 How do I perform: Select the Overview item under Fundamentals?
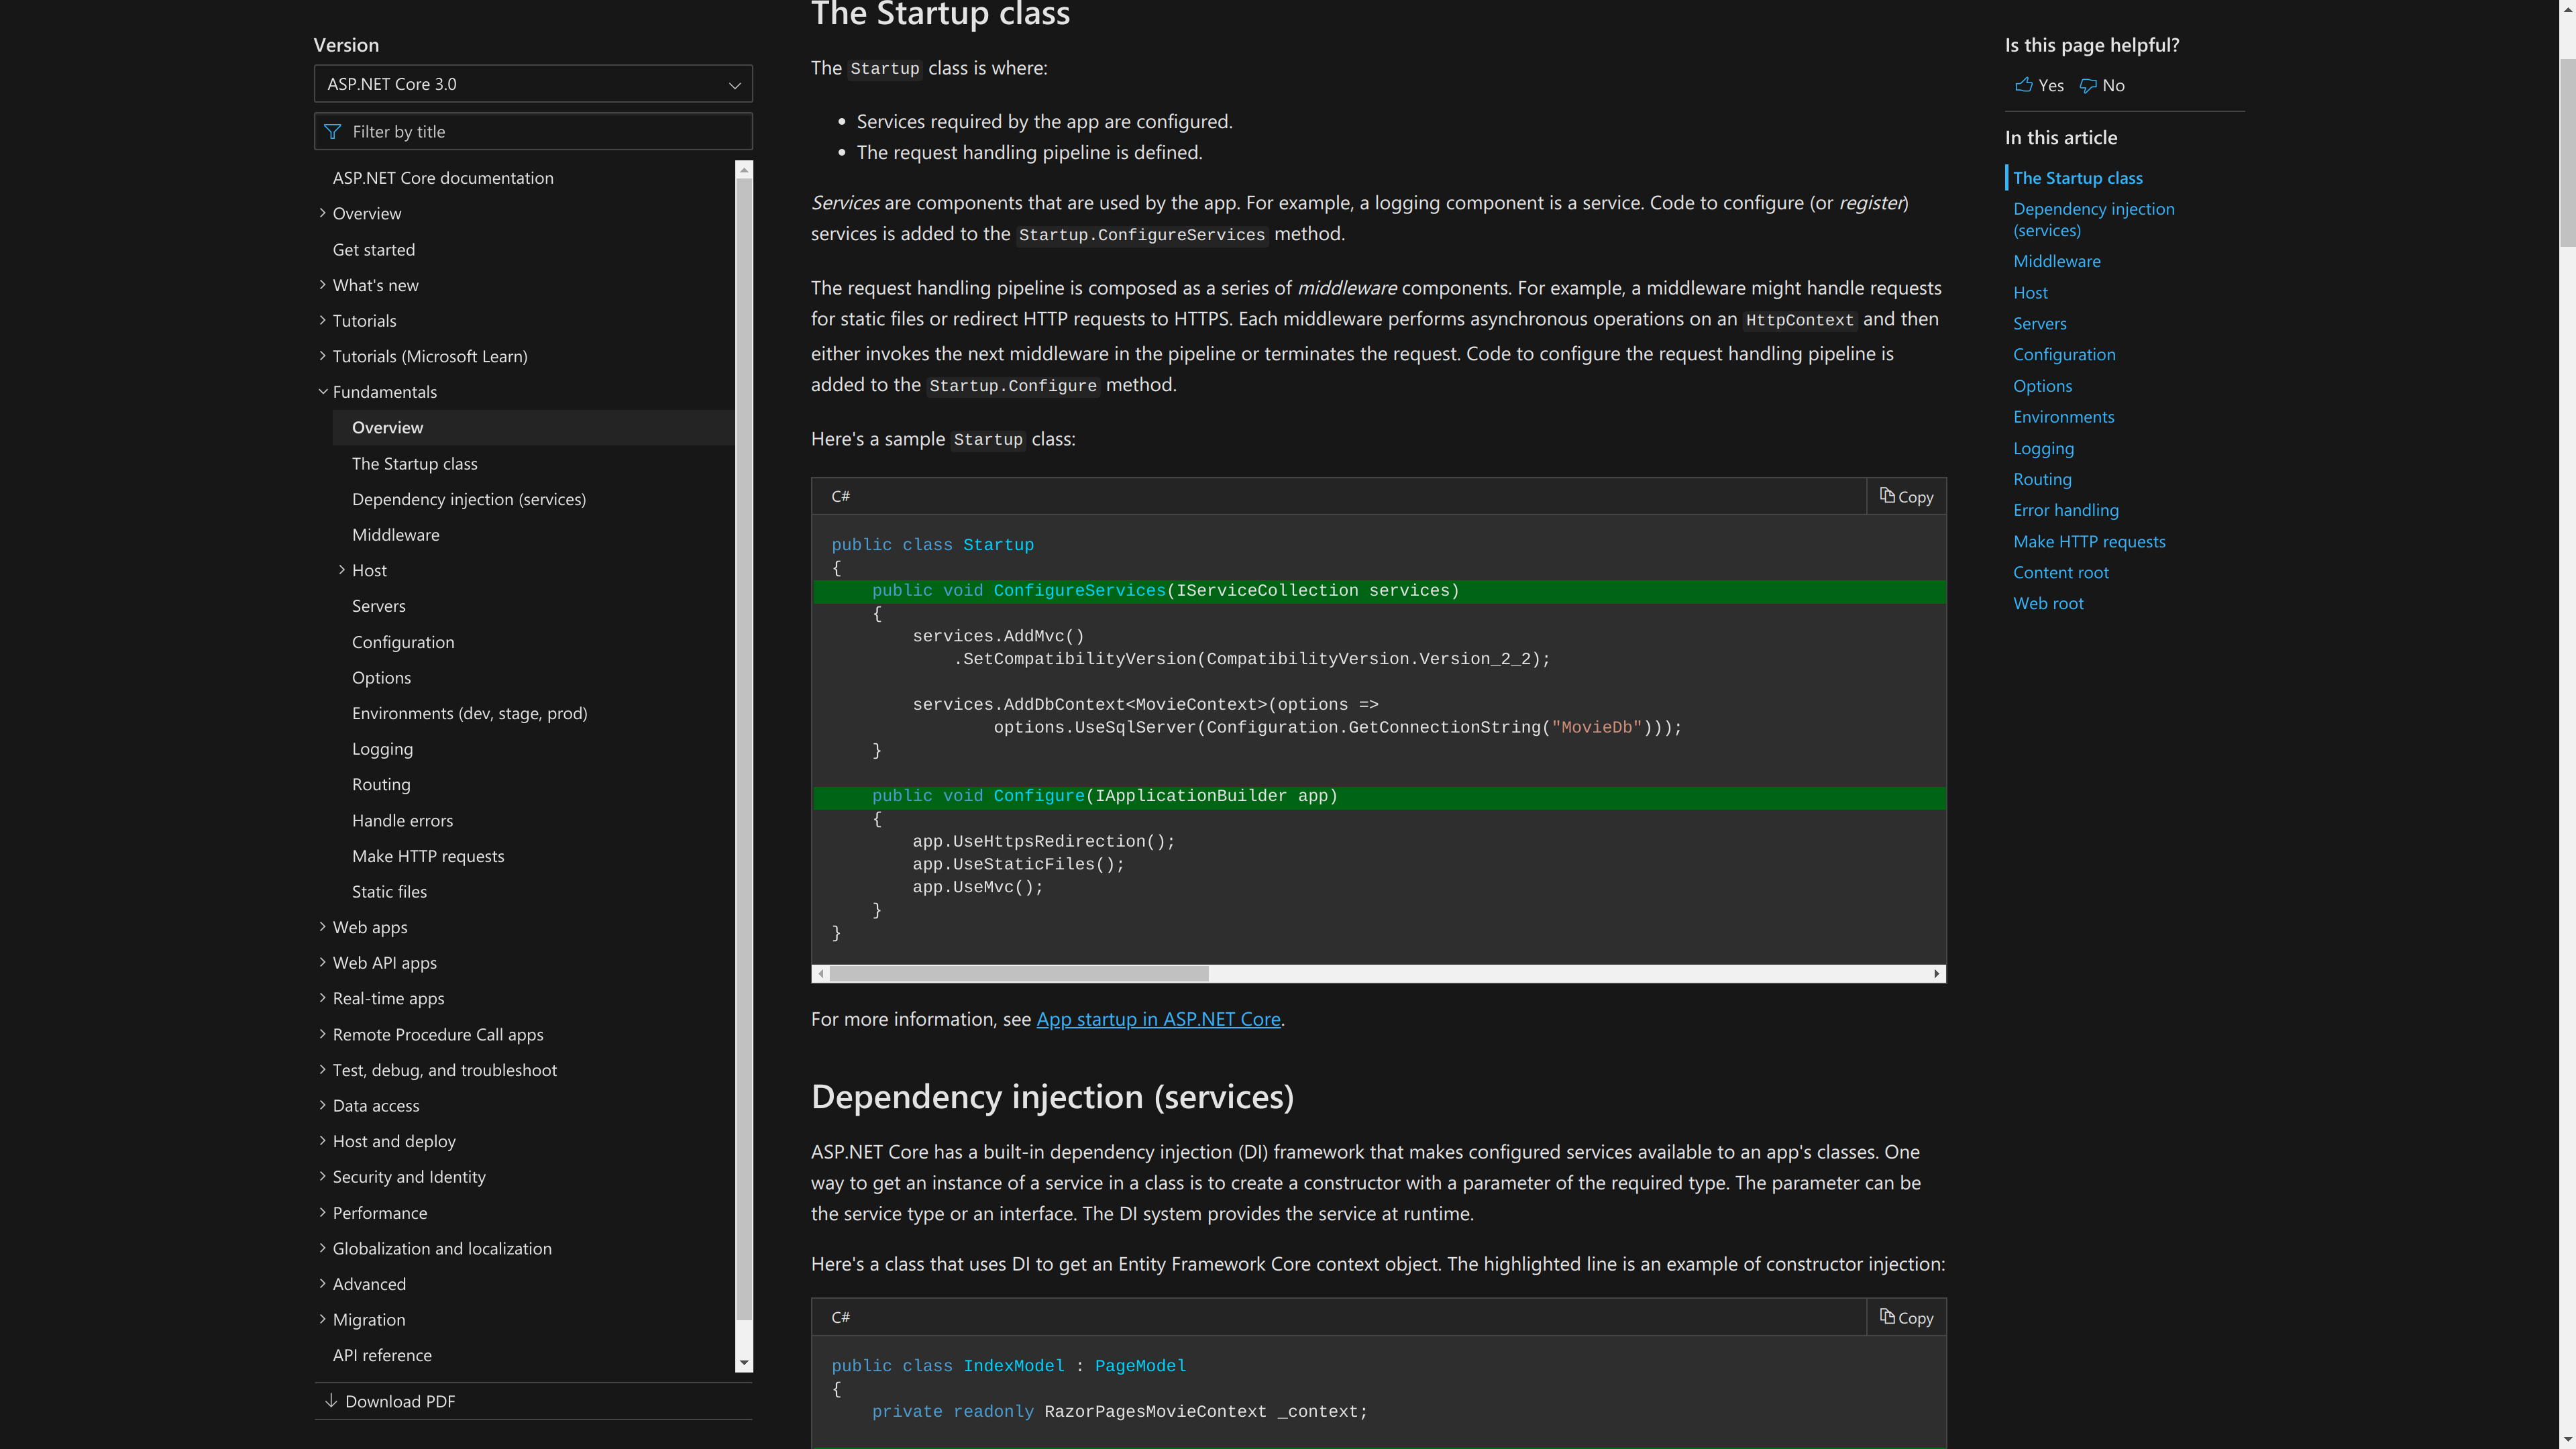point(387,427)
